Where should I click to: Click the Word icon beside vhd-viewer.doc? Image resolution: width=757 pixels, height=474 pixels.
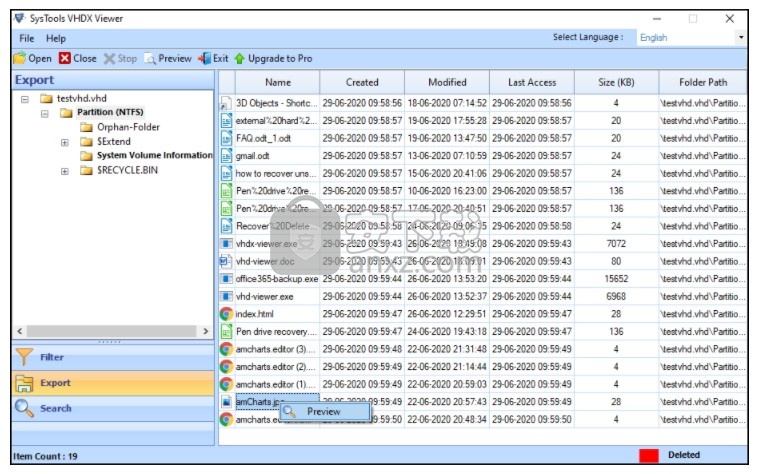click(226, 262)
